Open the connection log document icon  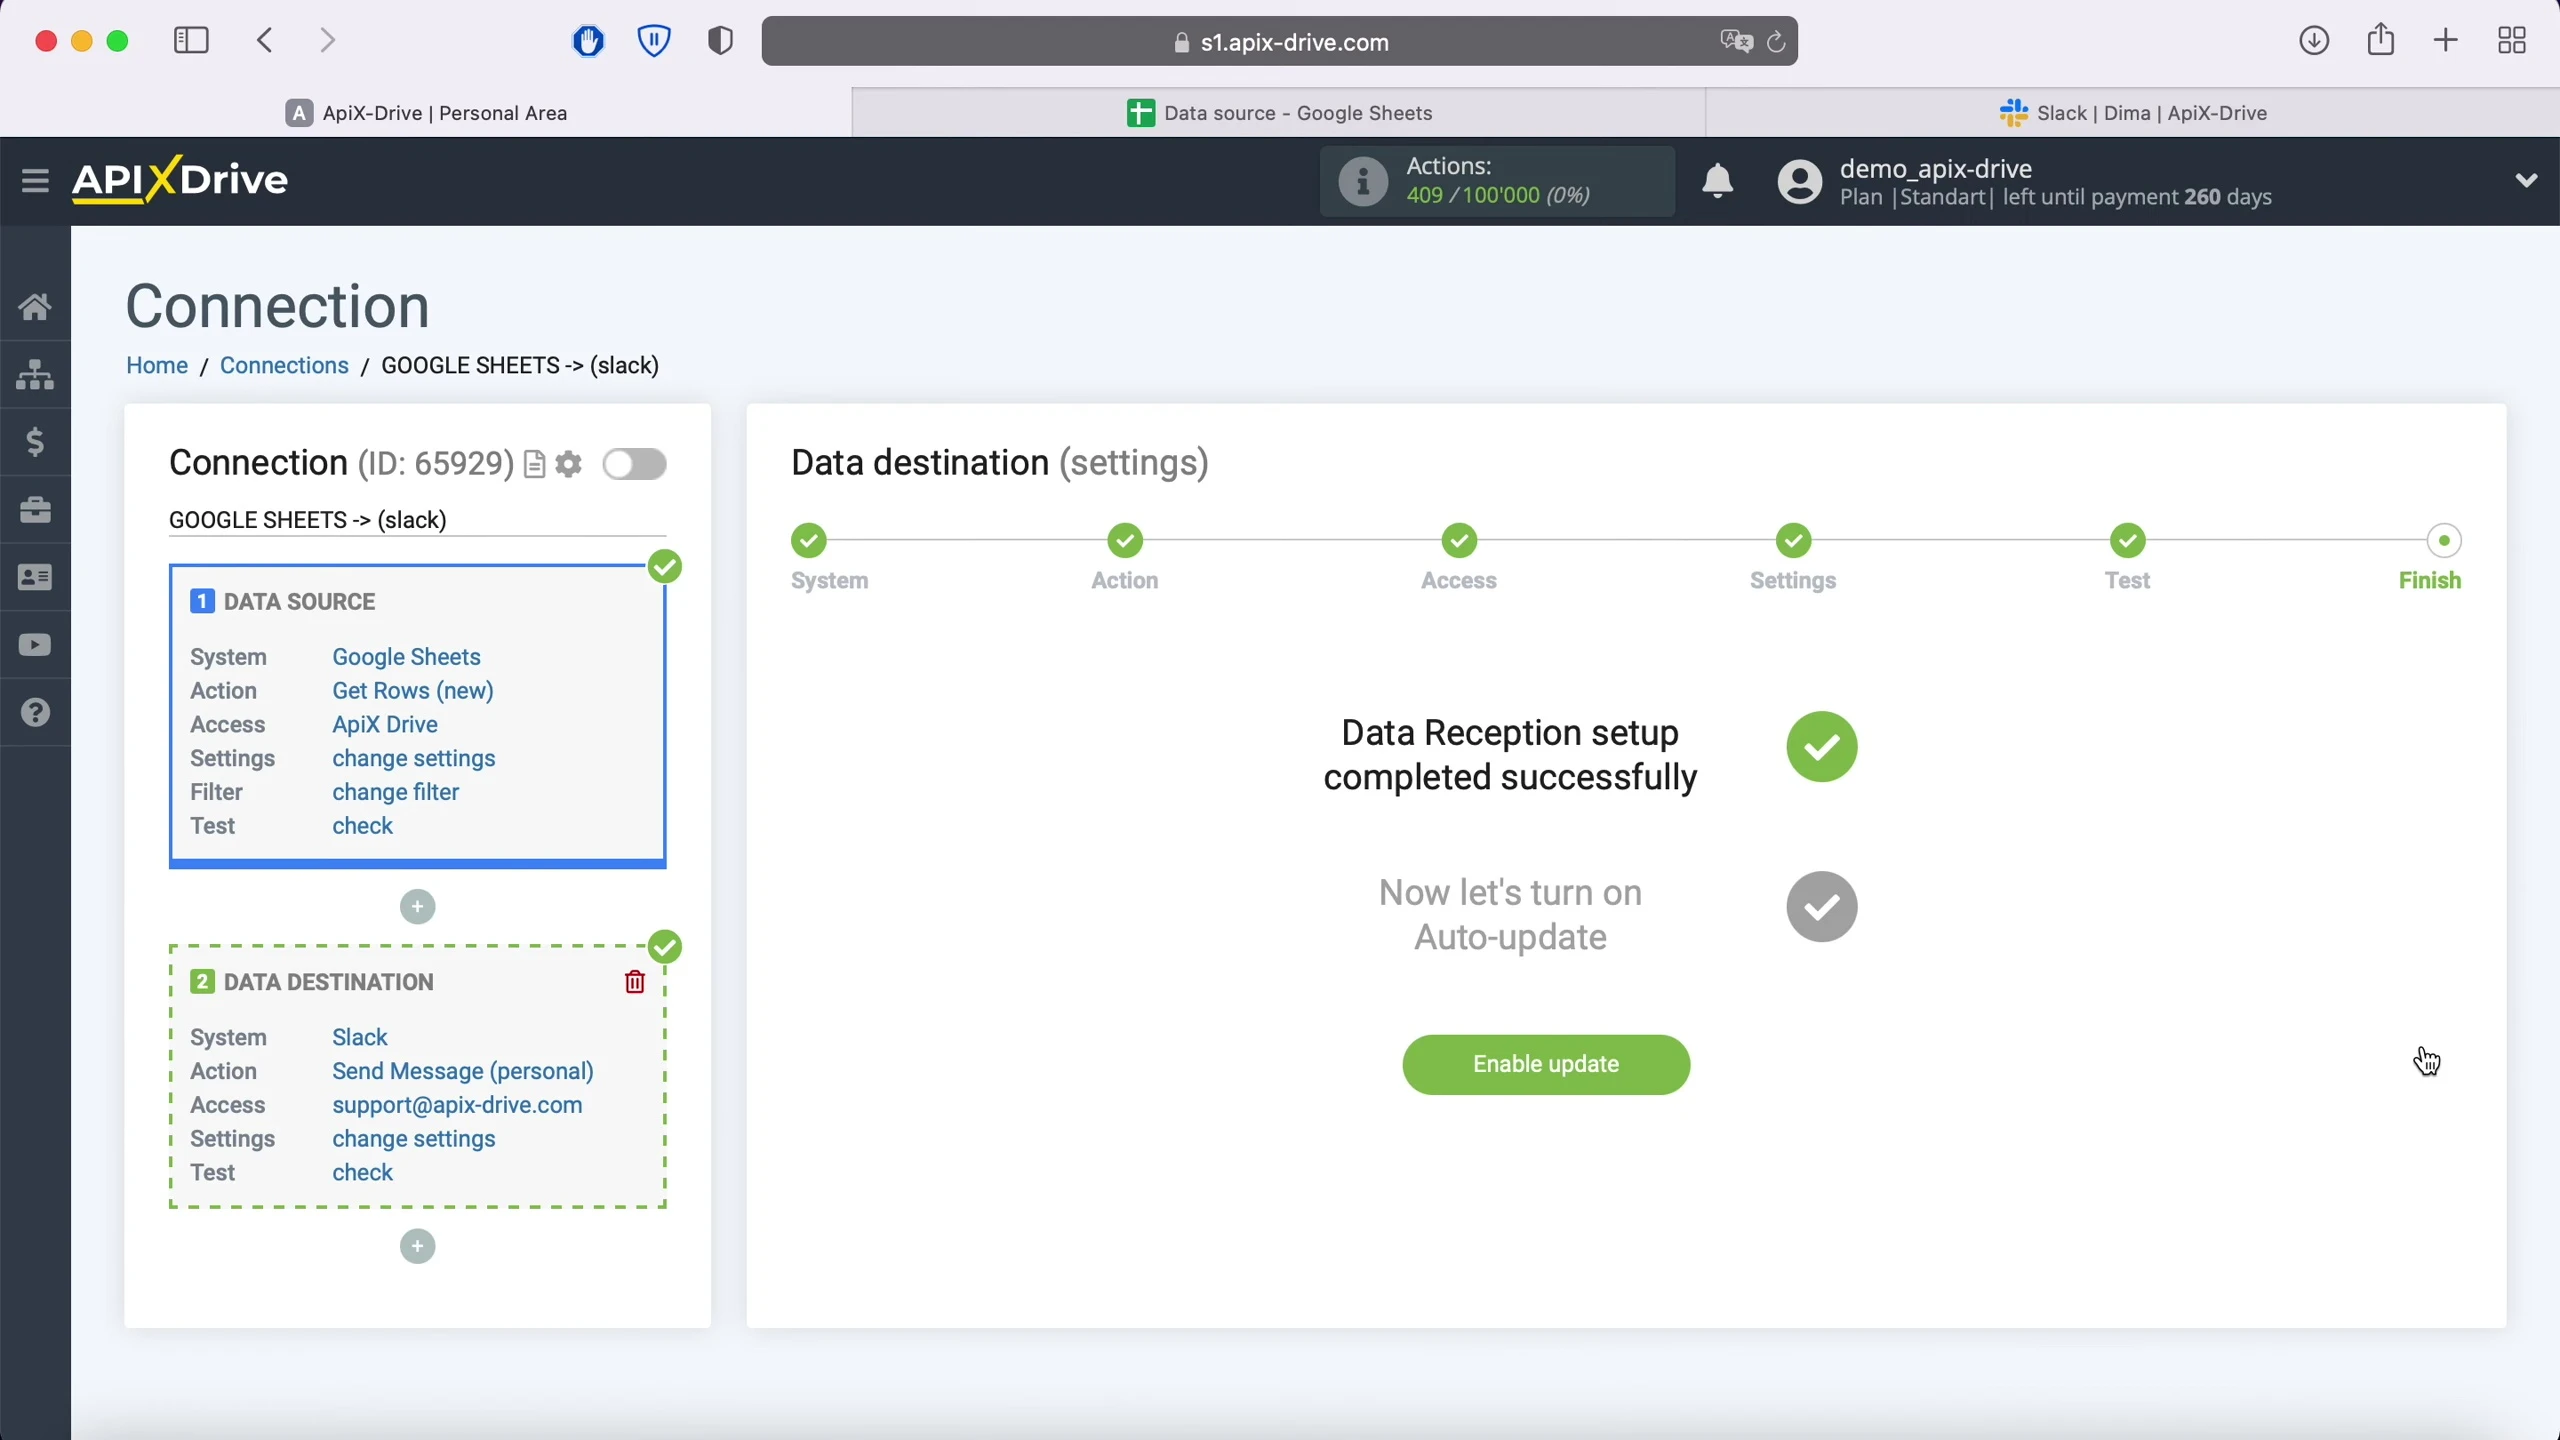click(535, 465)
